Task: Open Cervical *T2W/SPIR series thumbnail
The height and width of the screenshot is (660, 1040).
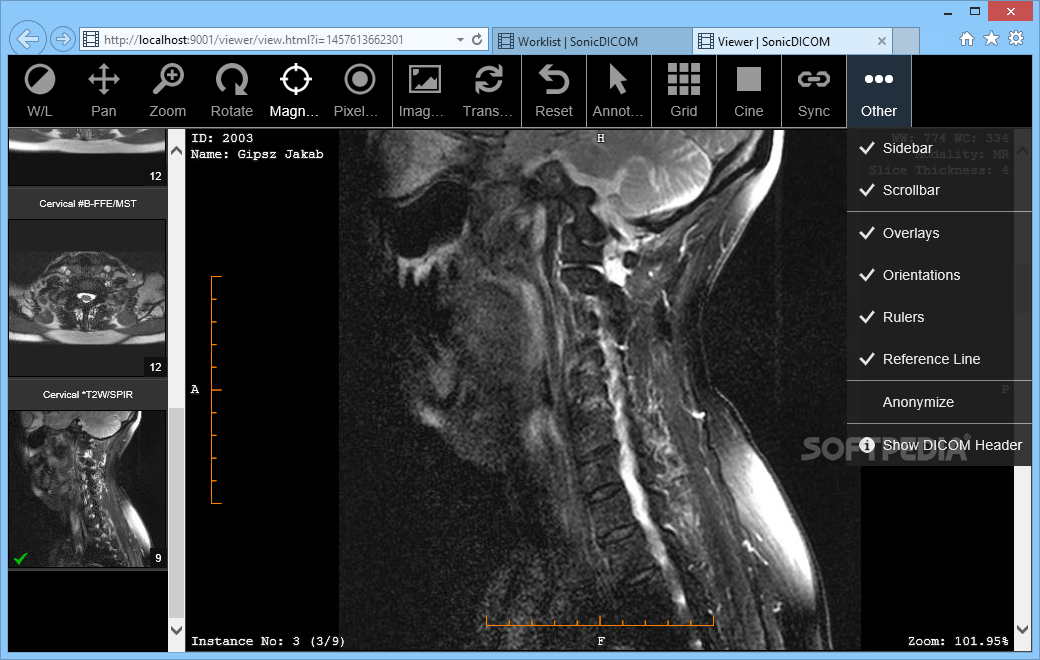Action: 87,489
